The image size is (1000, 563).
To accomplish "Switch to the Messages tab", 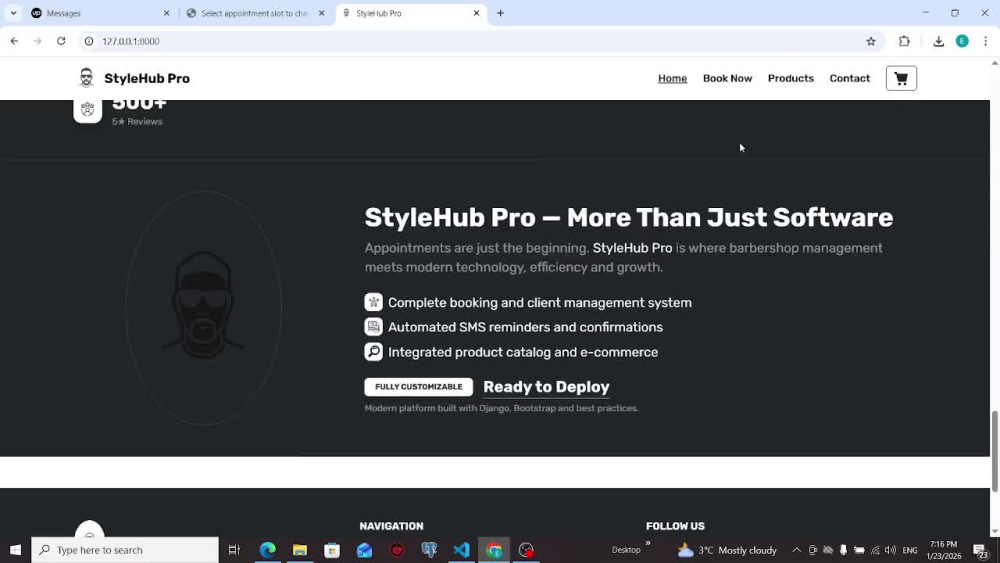I will [99, 13].
